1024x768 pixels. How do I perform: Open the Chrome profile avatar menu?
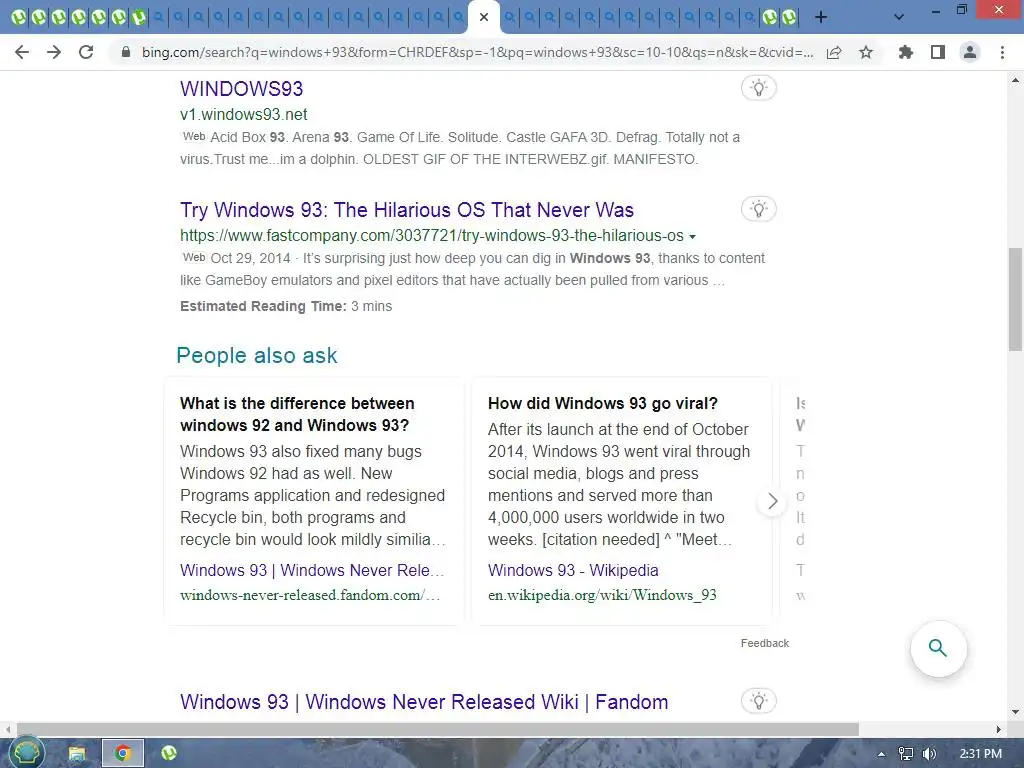(x=970, y=52)
